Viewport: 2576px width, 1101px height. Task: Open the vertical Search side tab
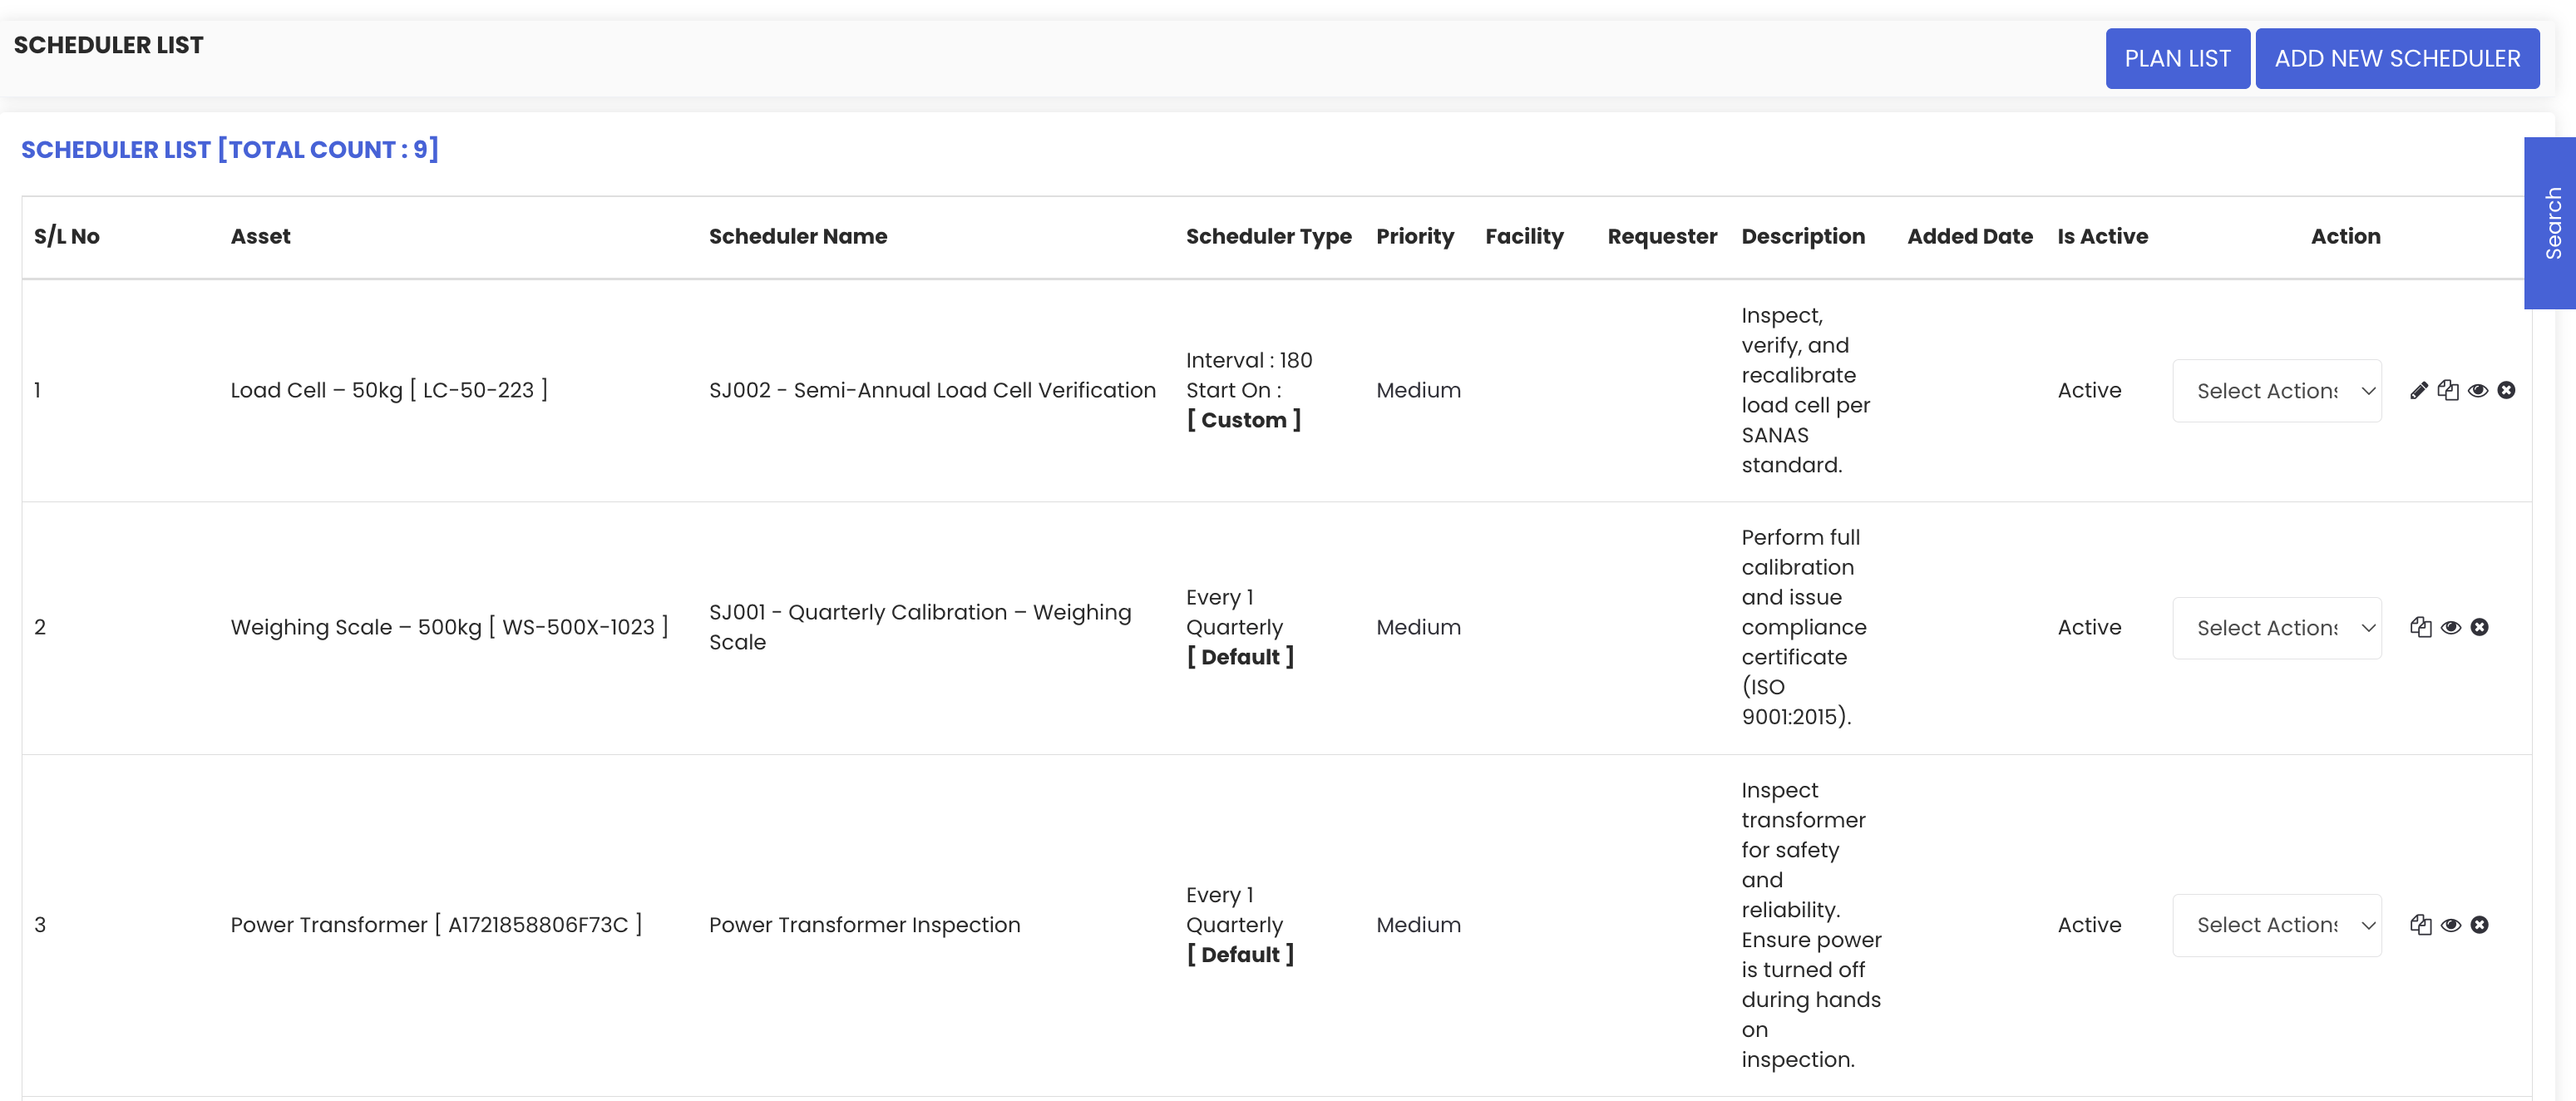tap(2553, 223)
